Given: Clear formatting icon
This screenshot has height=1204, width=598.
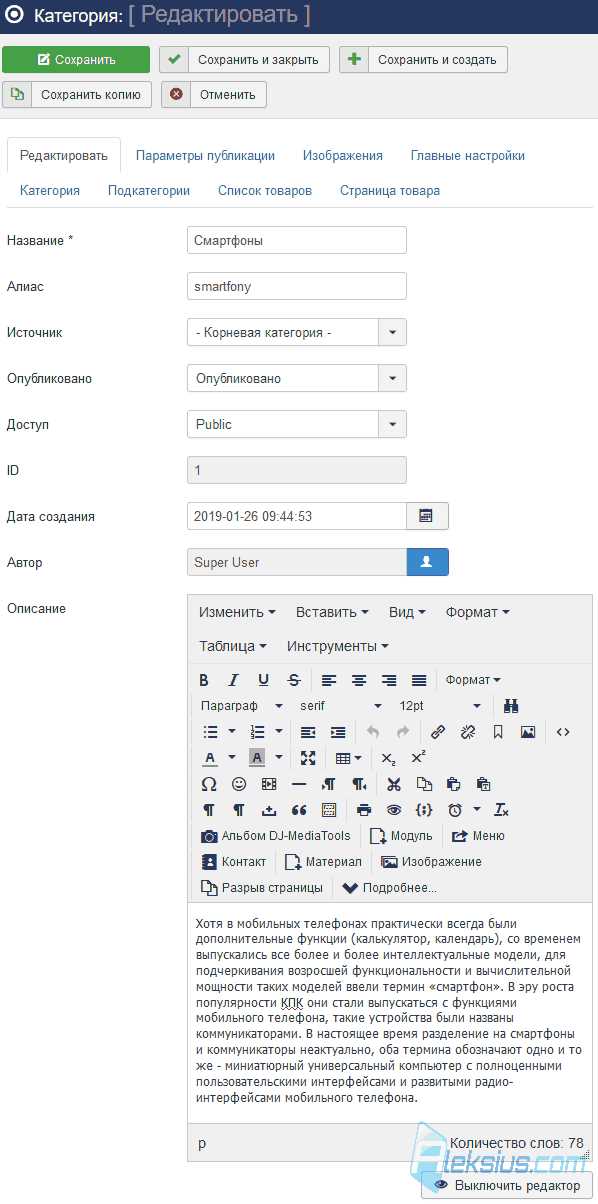Looking at the screenshot, I should tap(502, 810).
